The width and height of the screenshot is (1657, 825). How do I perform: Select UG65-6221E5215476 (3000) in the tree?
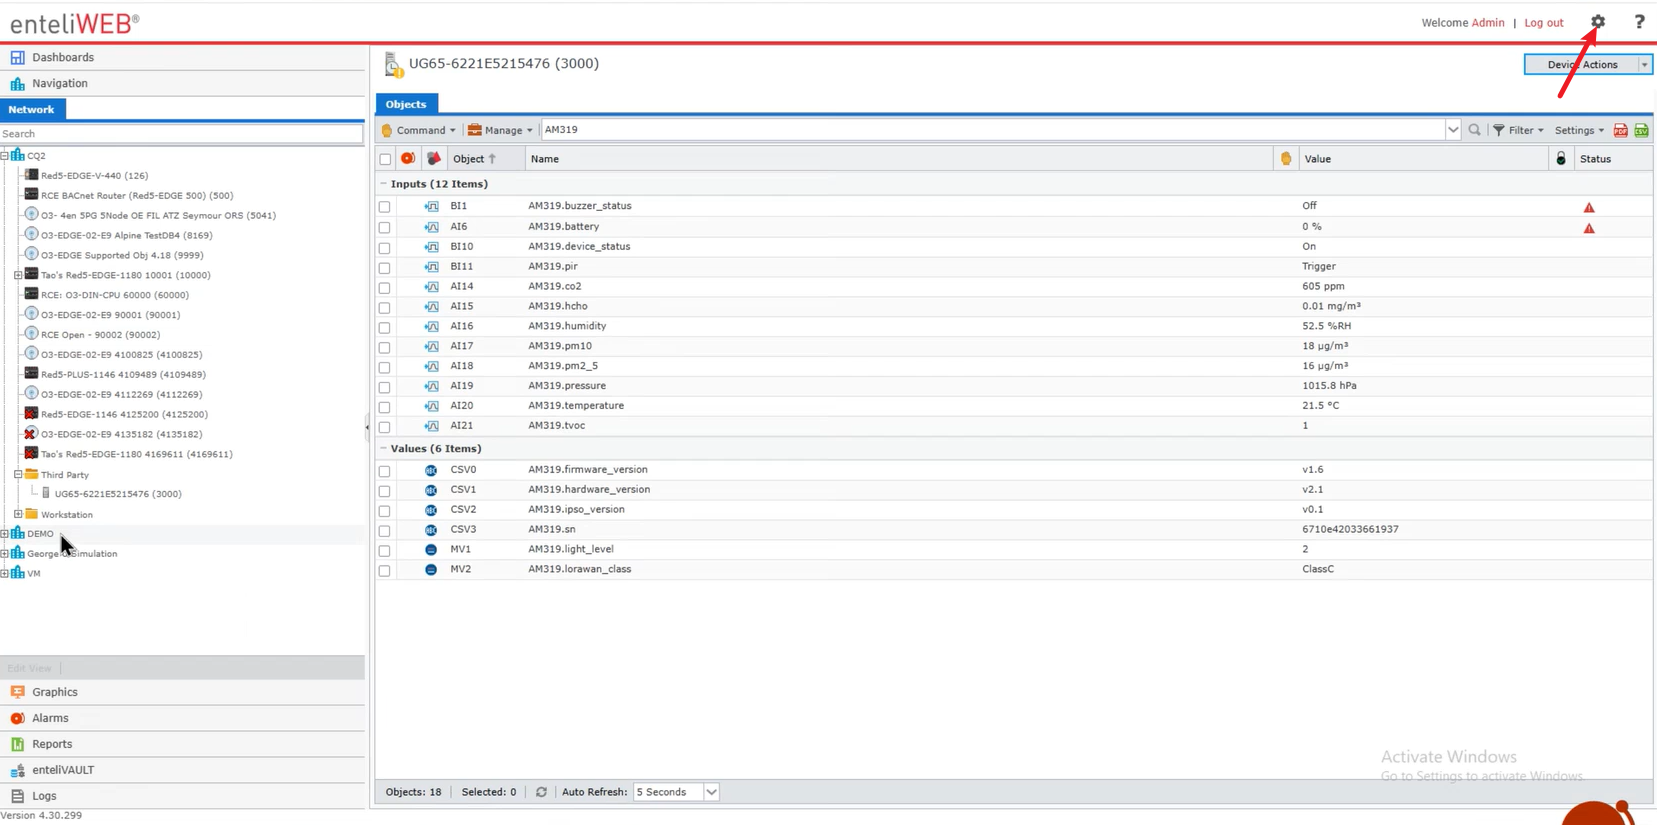pyautogui.click(x=118, y=494)
